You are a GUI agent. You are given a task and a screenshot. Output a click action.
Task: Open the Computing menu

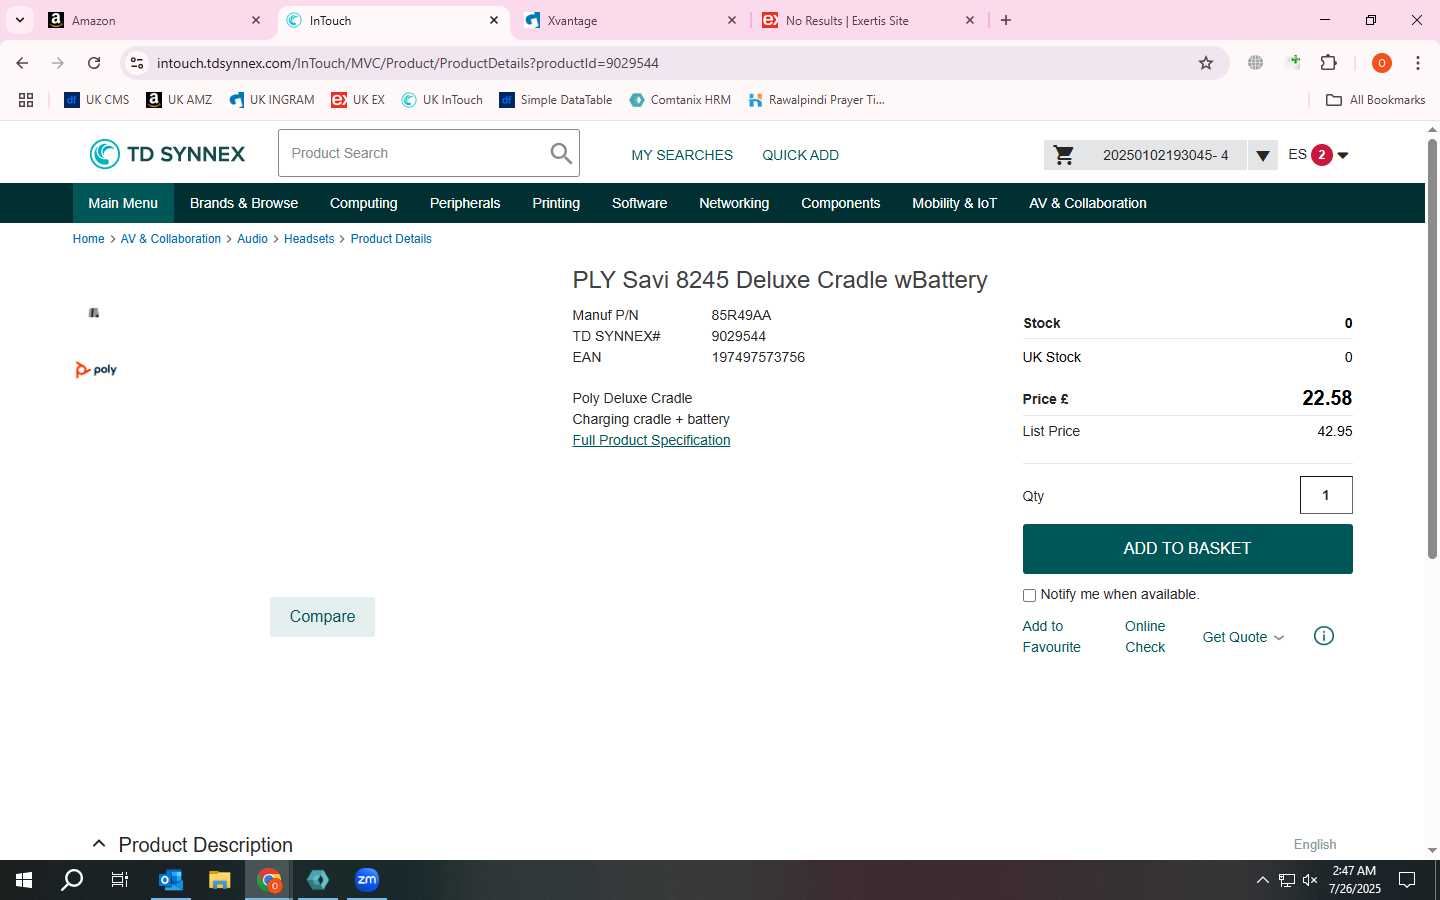pyautogui.click(x=364, y=203)
